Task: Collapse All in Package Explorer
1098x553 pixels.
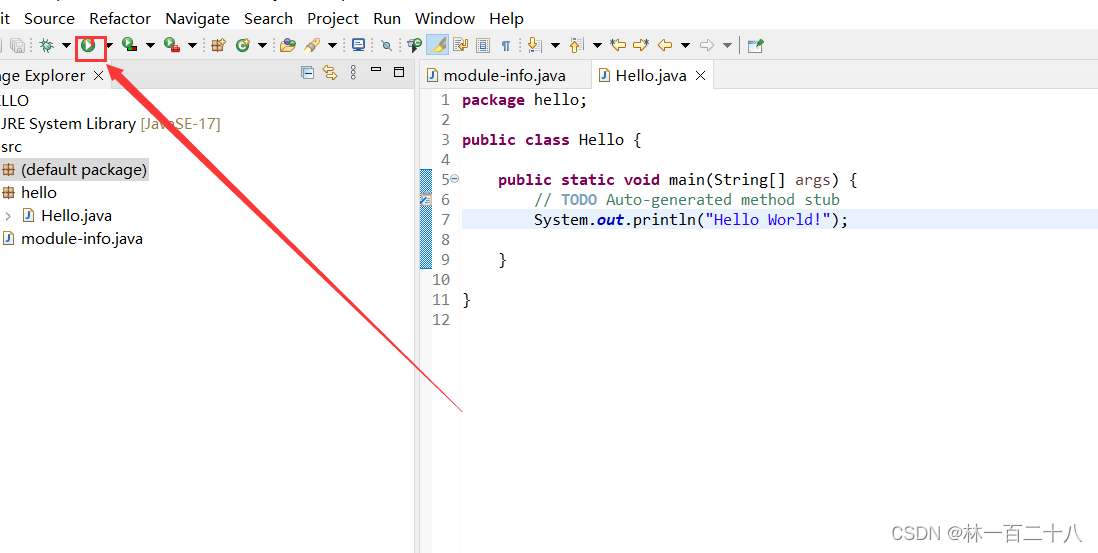Action: pos(307,72)
